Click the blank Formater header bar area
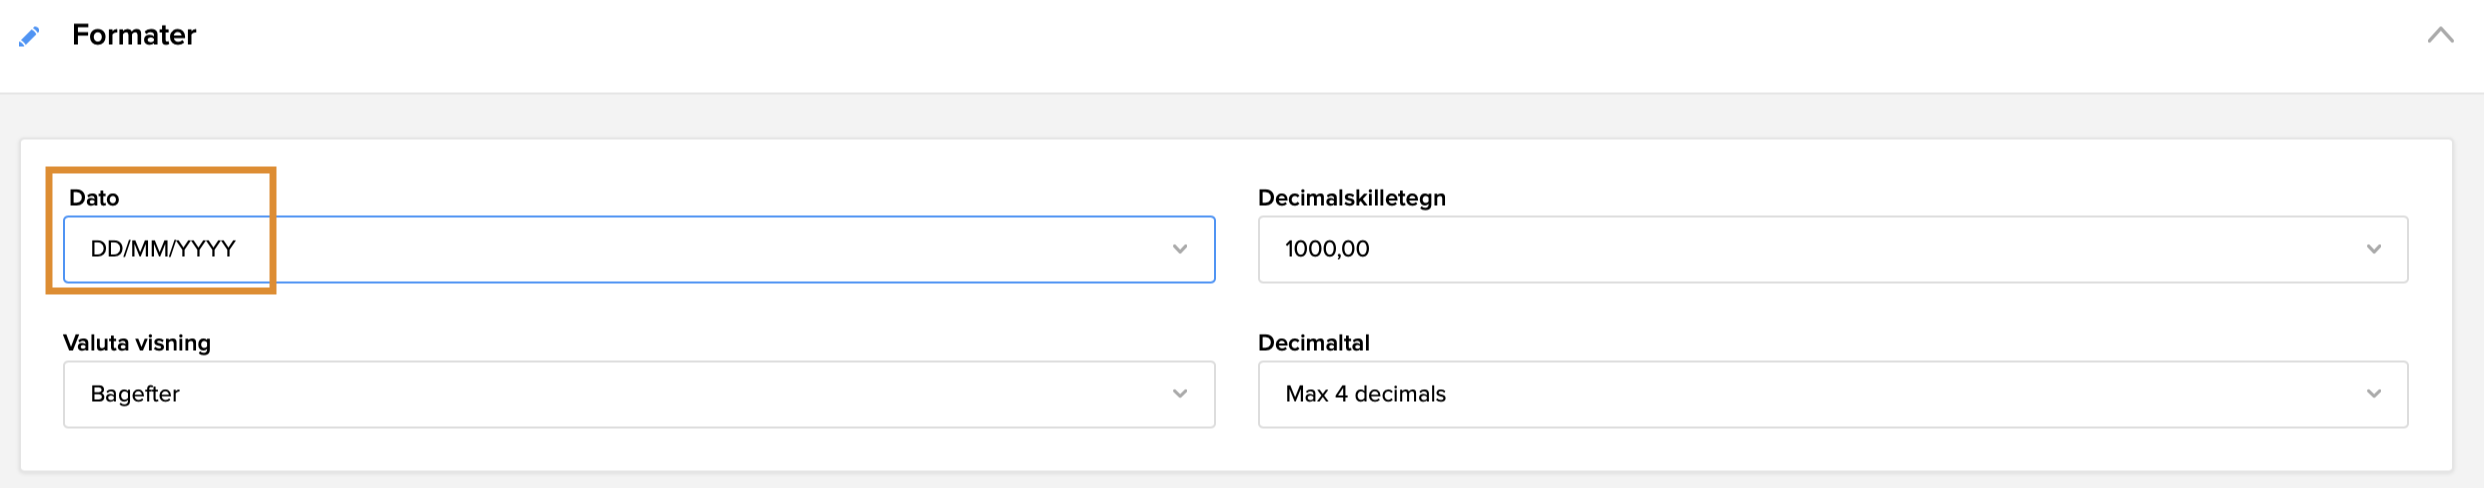 point(1200,40)
